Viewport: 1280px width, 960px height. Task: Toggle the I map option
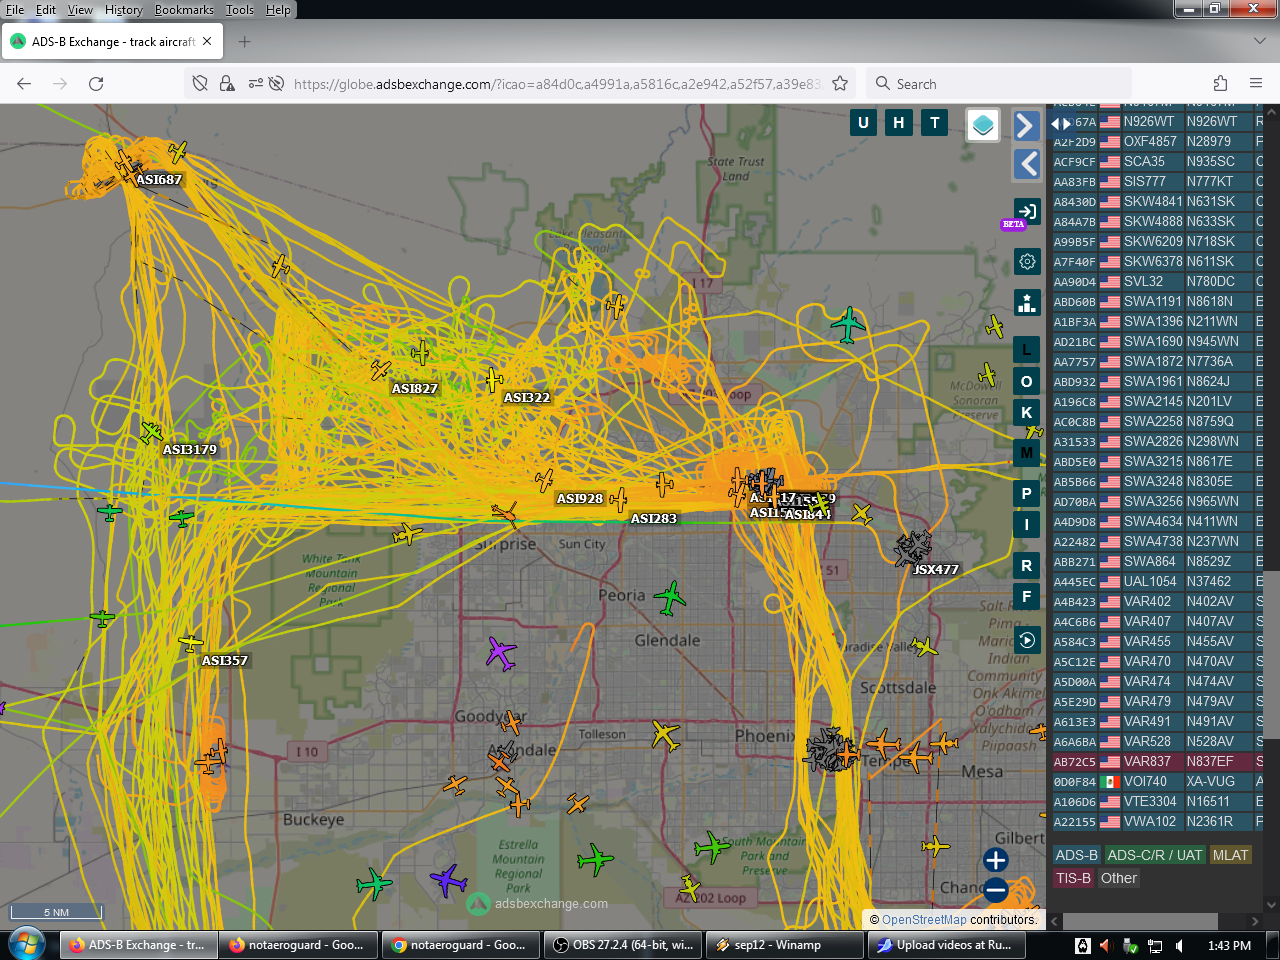point(1026,524)
